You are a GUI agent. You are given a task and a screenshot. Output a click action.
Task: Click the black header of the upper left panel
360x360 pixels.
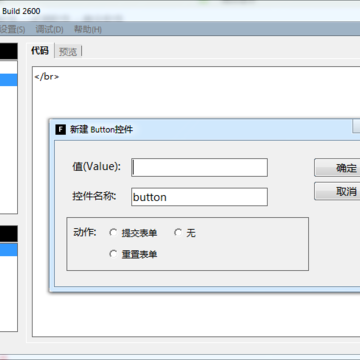9,51
